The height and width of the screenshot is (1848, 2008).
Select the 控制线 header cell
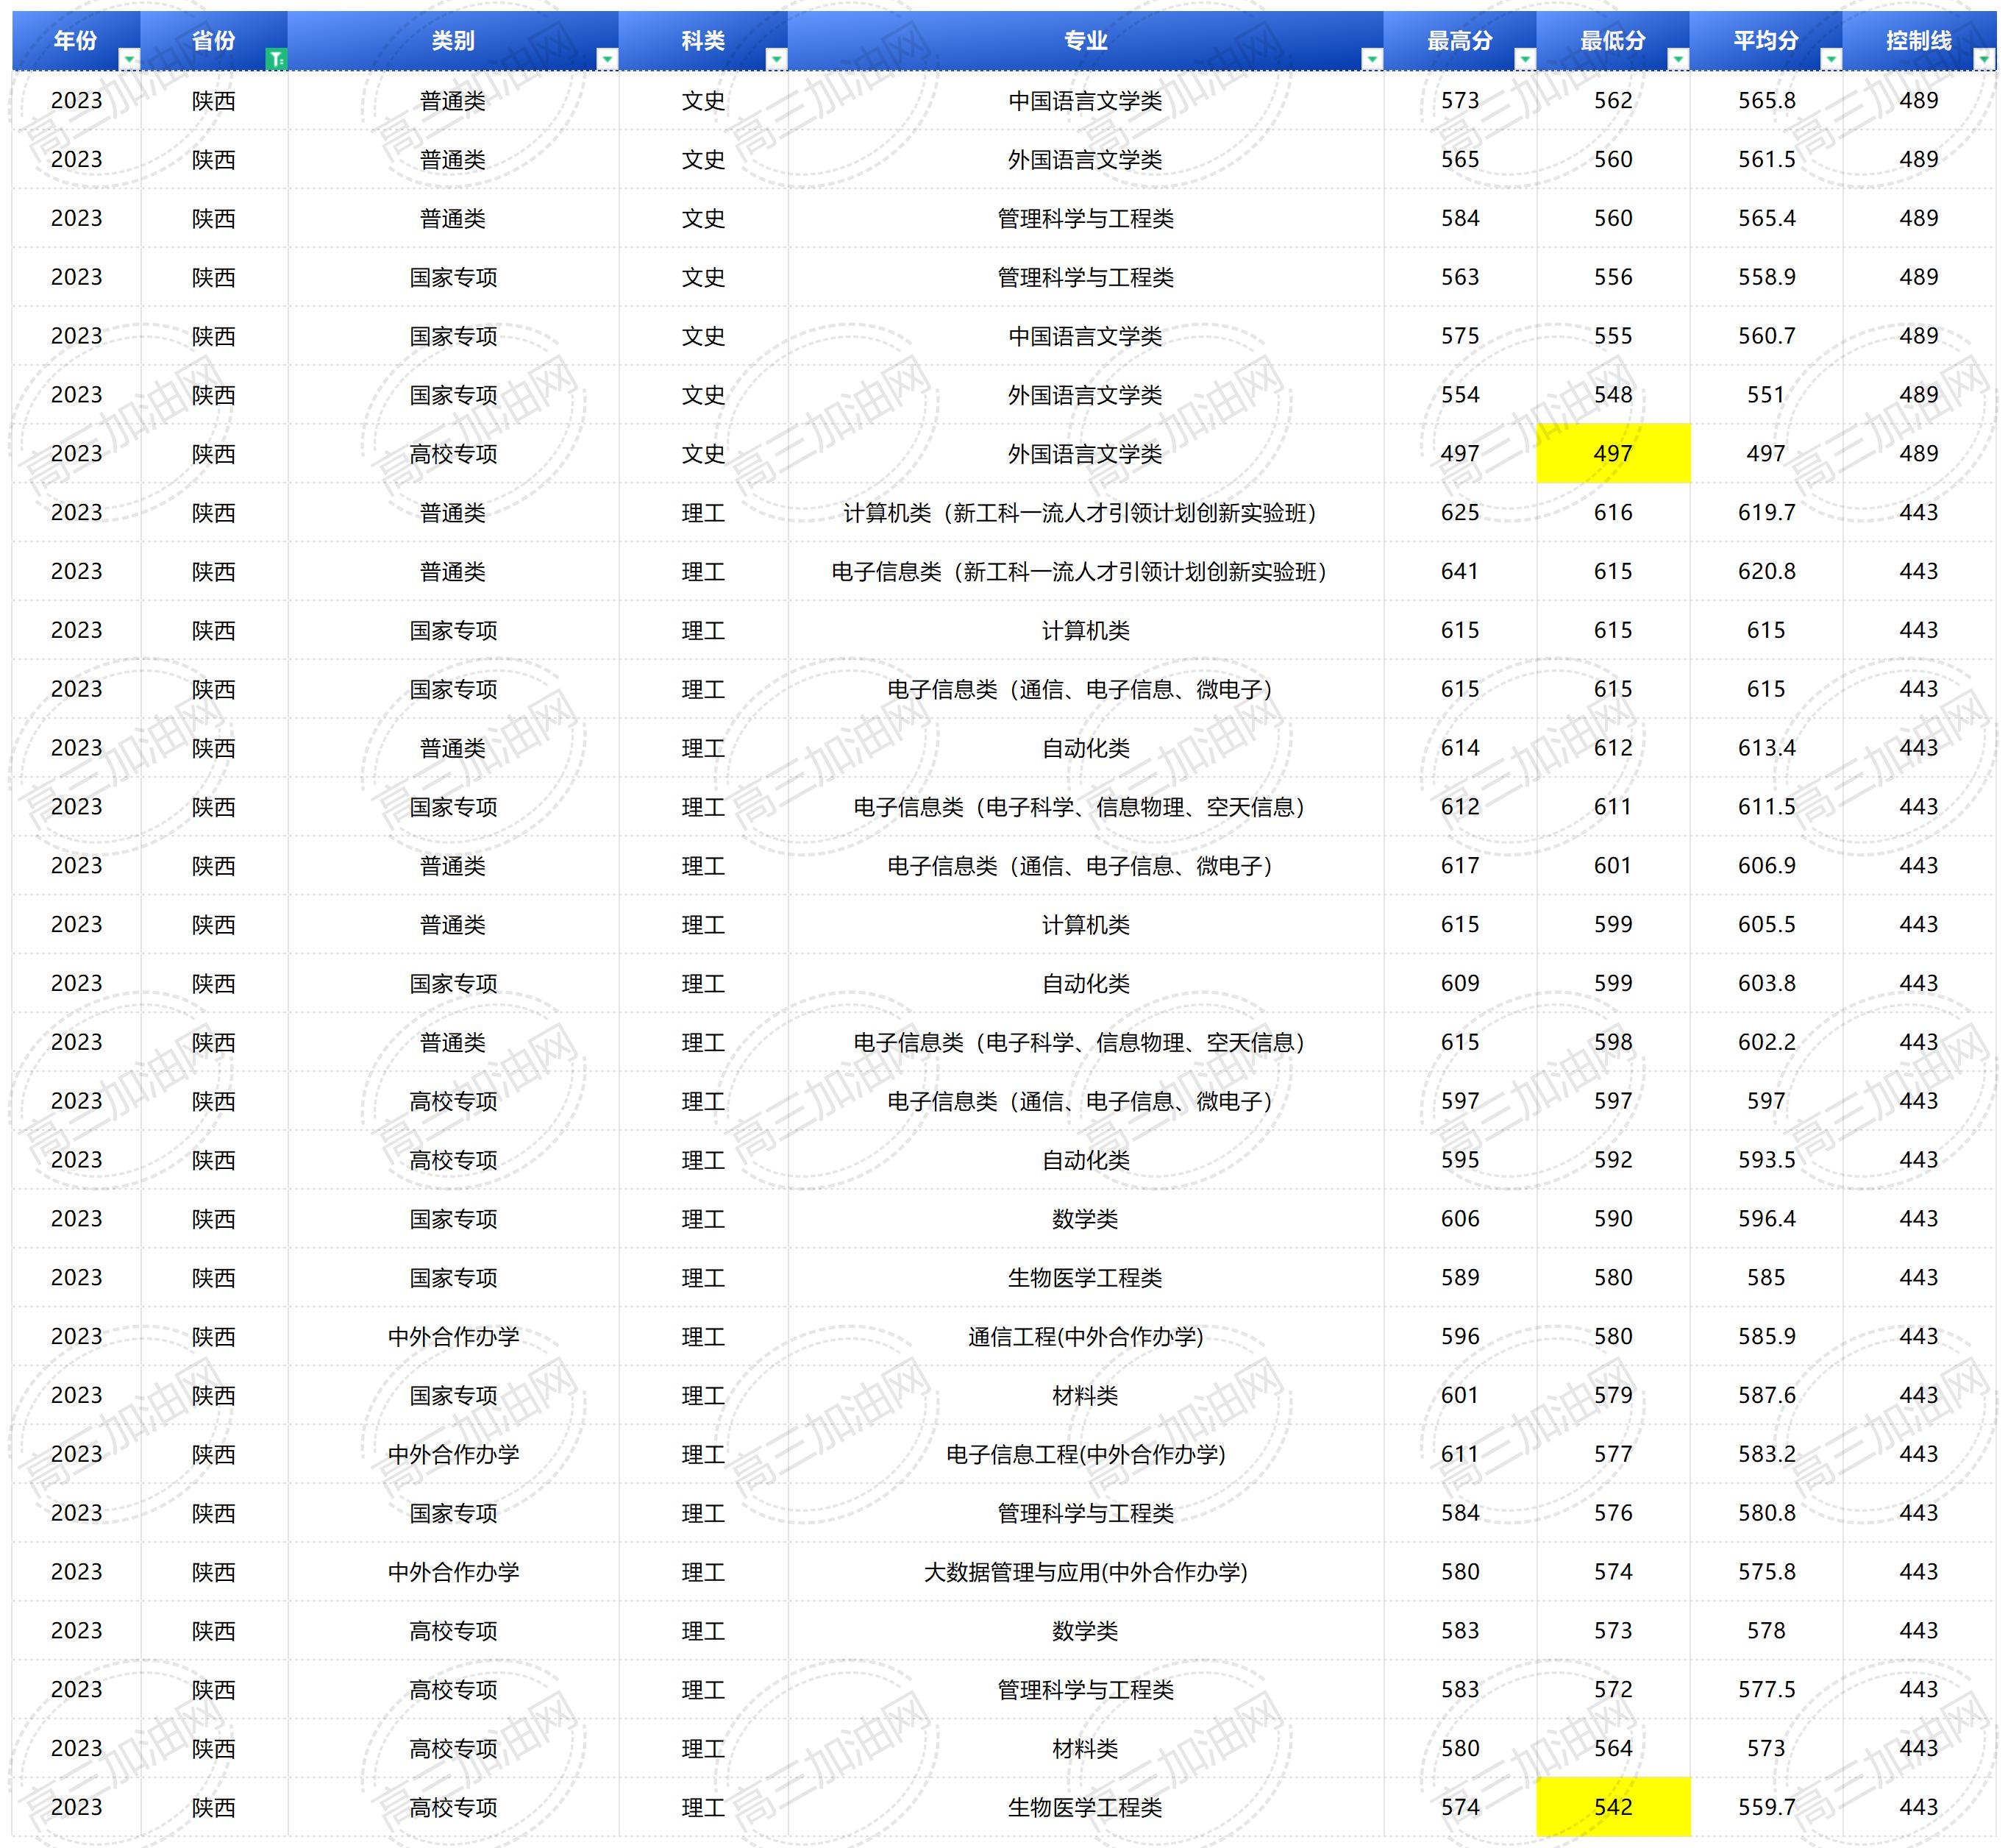(1919, 41)
